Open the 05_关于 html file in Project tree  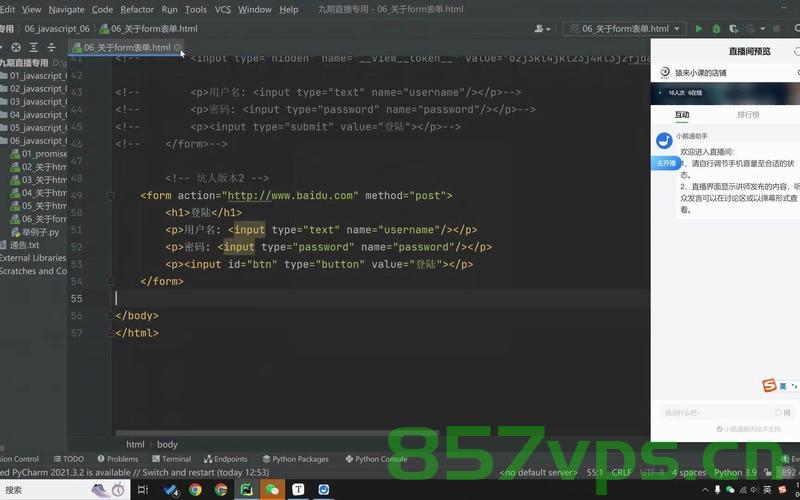click(x=39, y=206)
